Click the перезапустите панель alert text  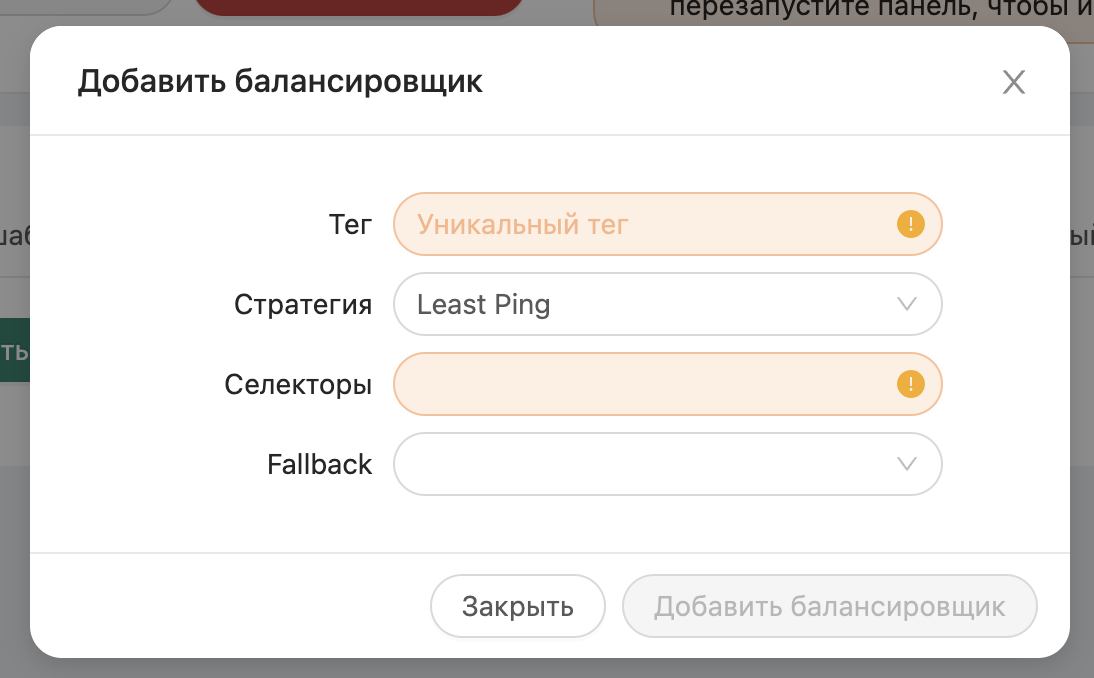[881, 8]
